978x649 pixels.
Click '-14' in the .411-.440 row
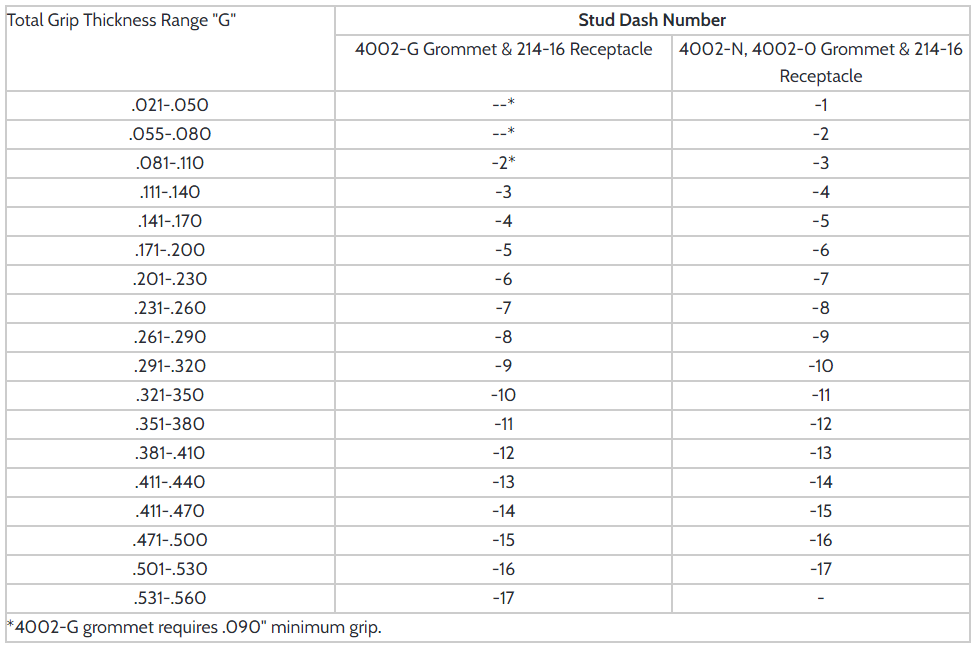820,482
